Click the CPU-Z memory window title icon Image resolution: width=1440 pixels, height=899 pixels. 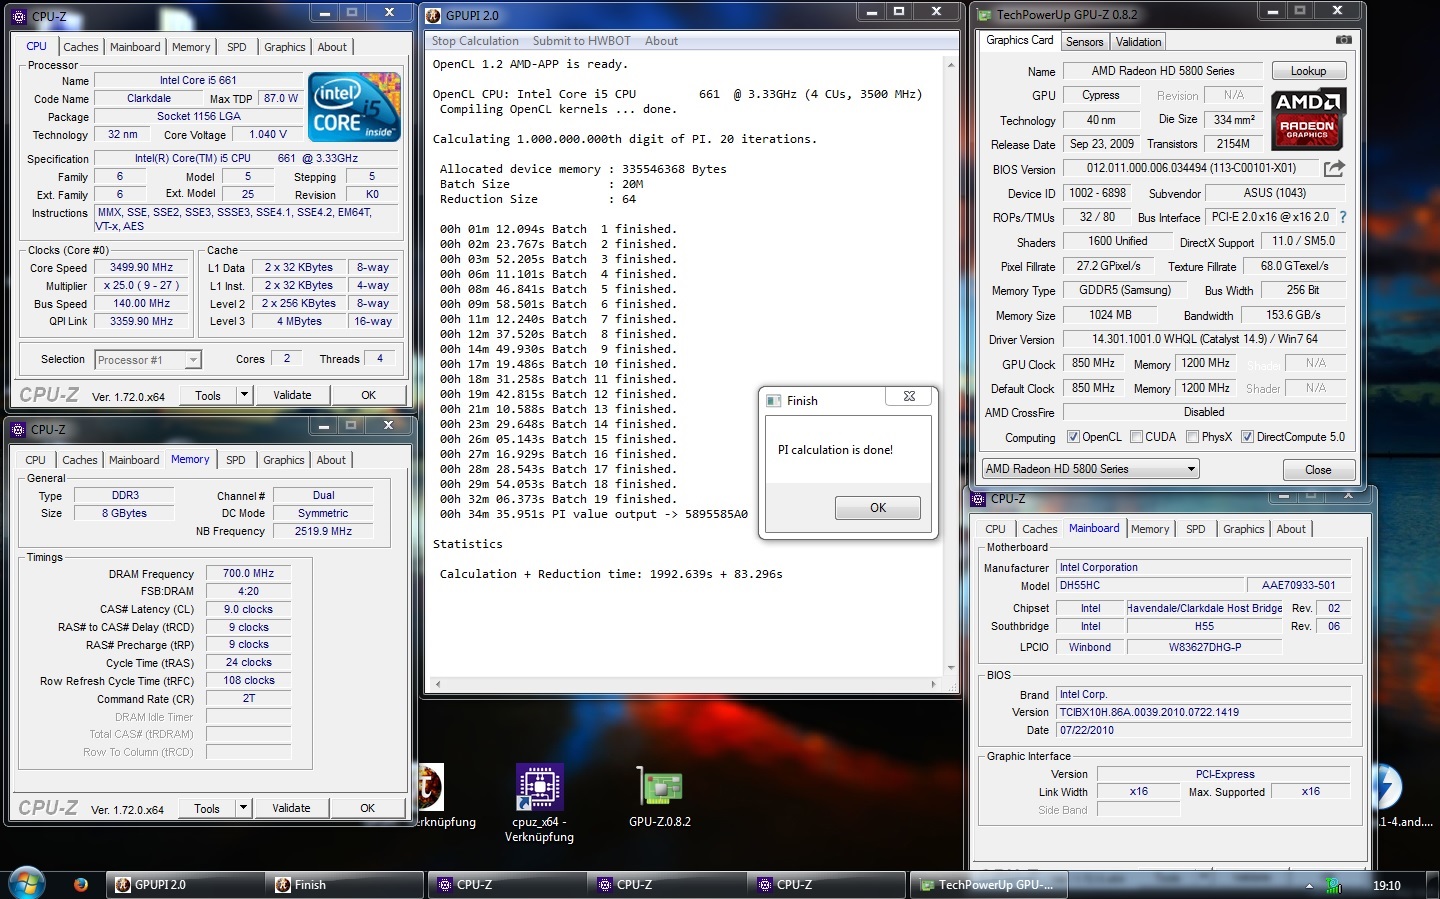(x=18, y=429)
